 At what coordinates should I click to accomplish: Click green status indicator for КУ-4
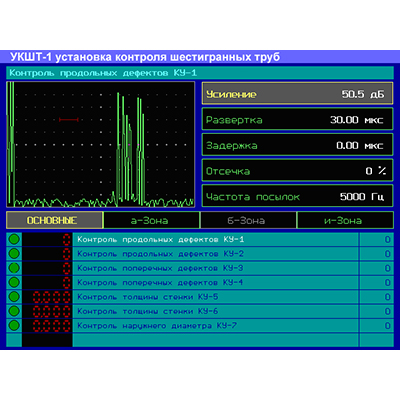pyautogui.click(x=14, y=282)
